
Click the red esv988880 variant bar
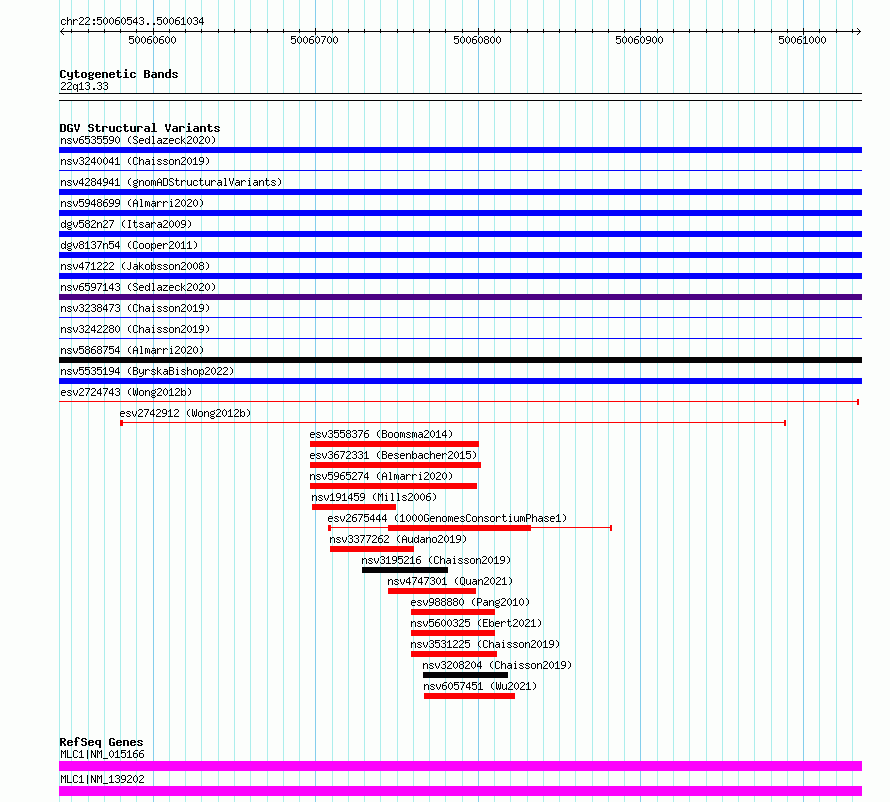(x=453, y=612)
